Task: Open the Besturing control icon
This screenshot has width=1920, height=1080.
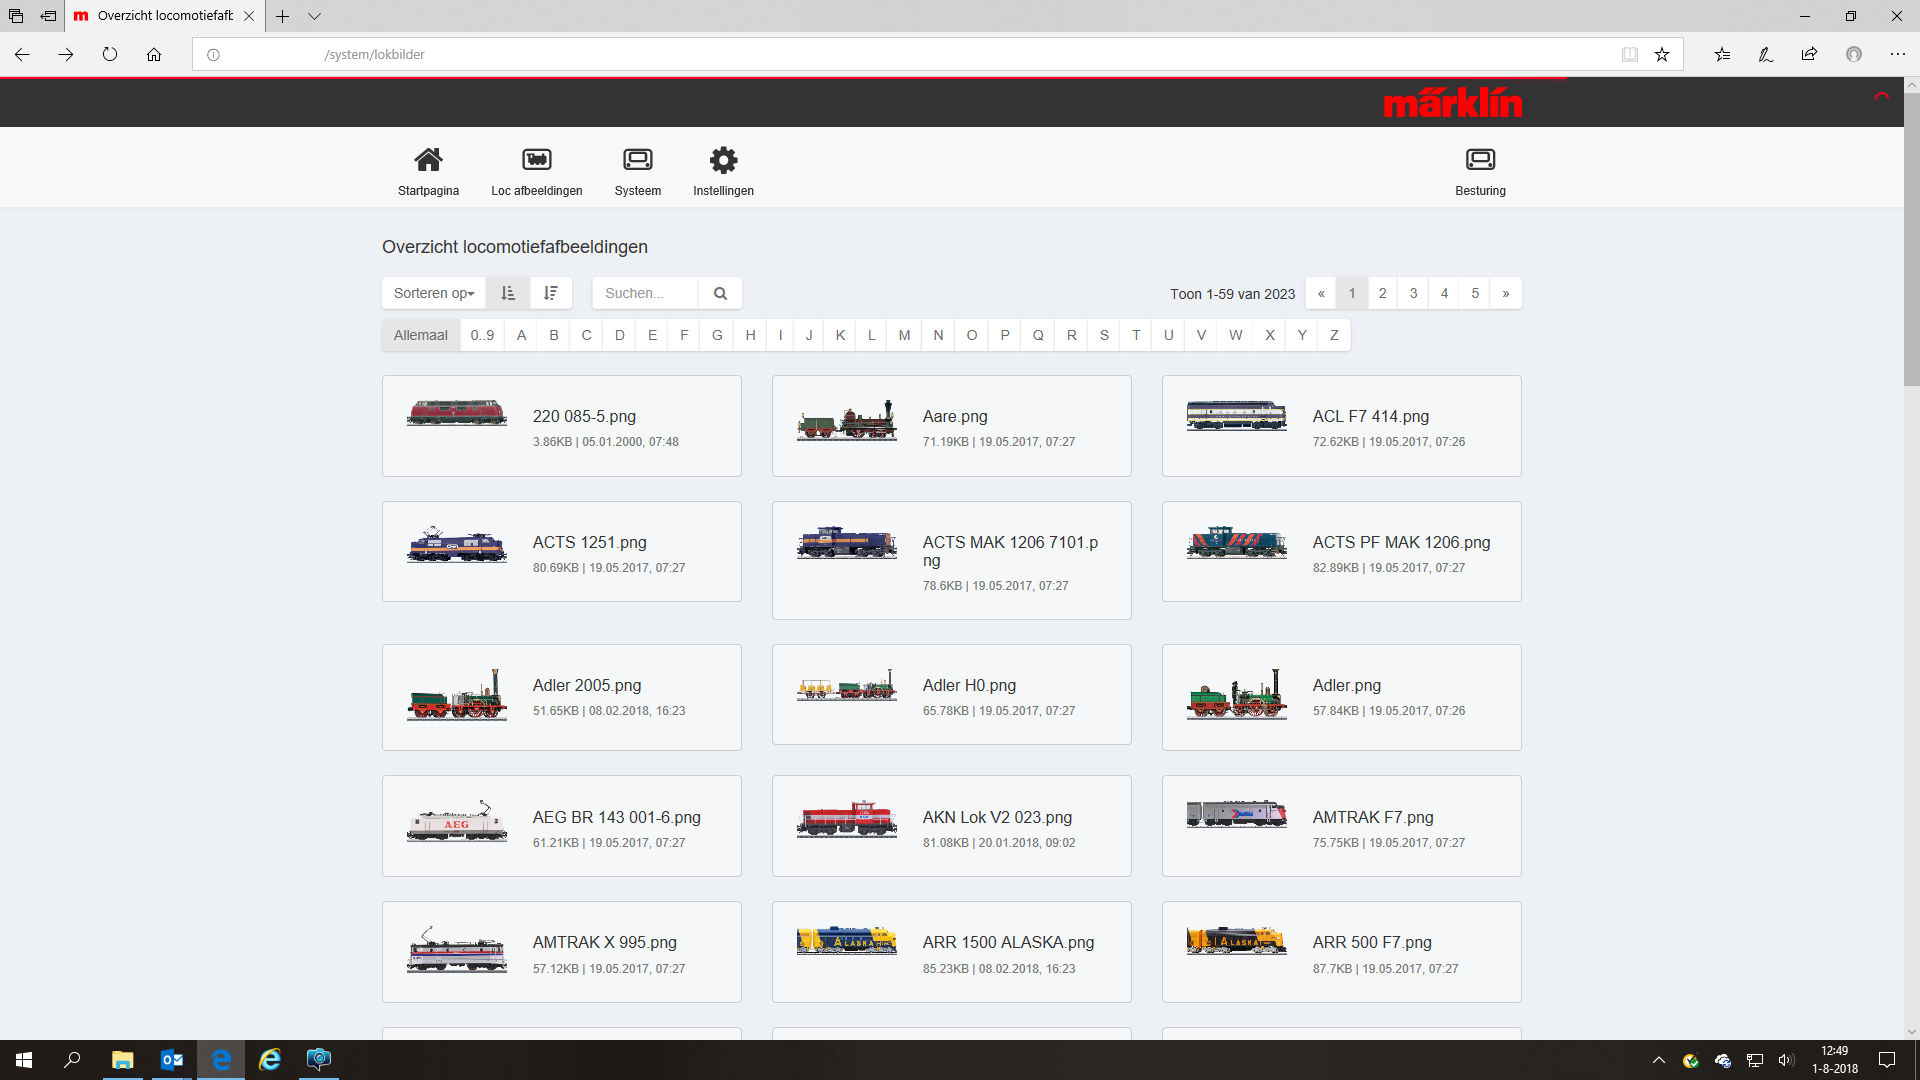Action: [x=1480, y=160]
